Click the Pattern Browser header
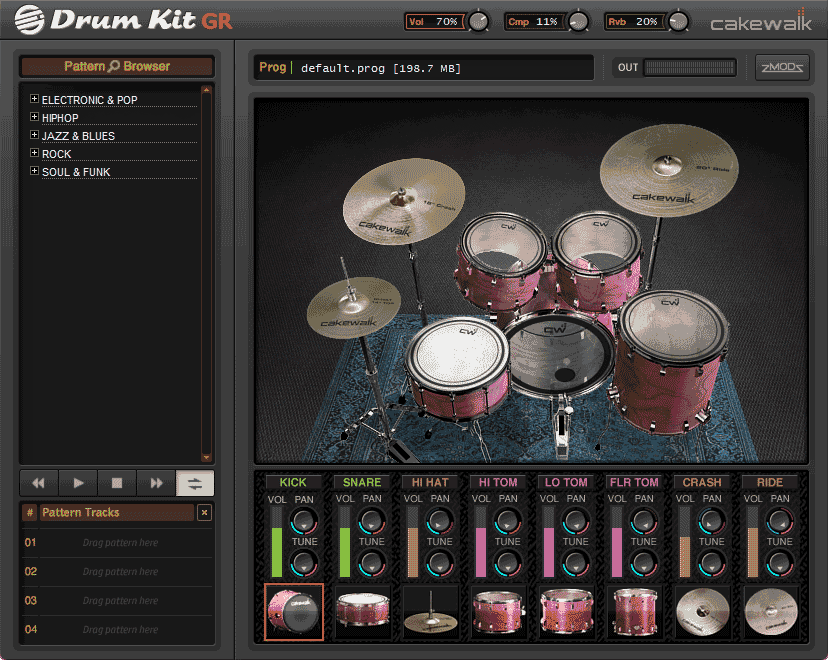Screen dimensions: 828x660 (x=117, y=66)
